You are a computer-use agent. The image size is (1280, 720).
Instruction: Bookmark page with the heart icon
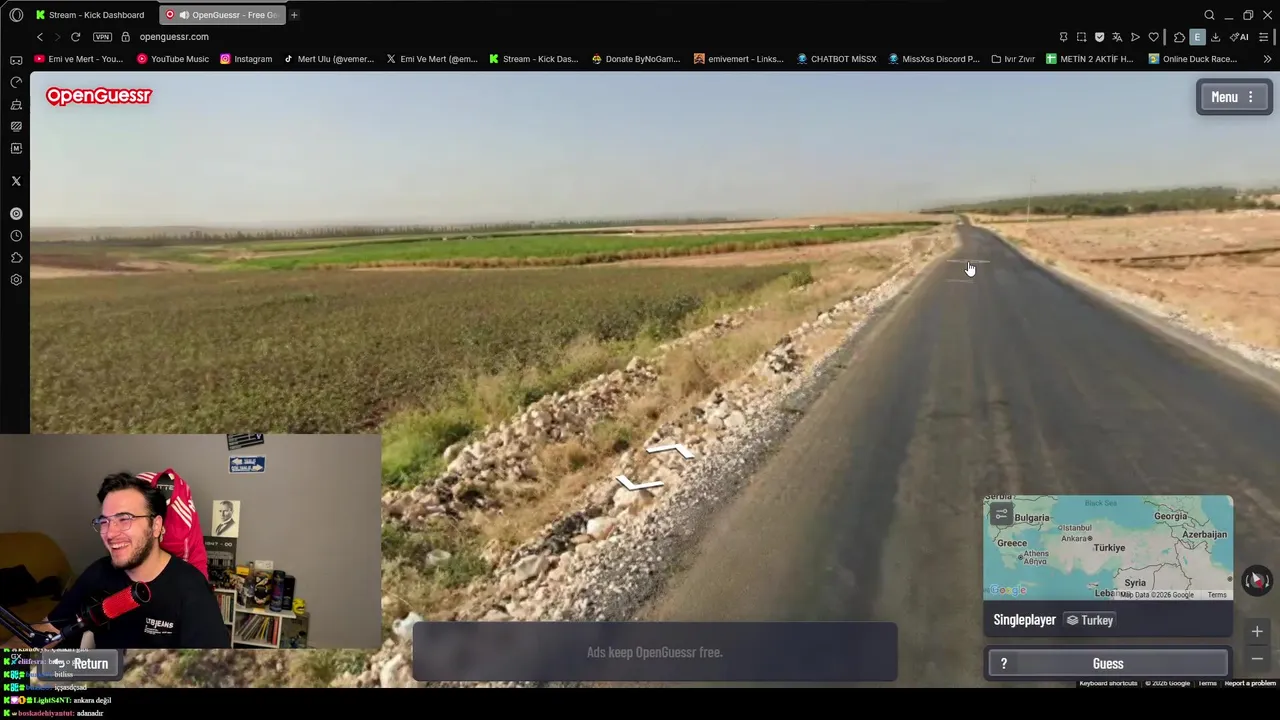1153,37
